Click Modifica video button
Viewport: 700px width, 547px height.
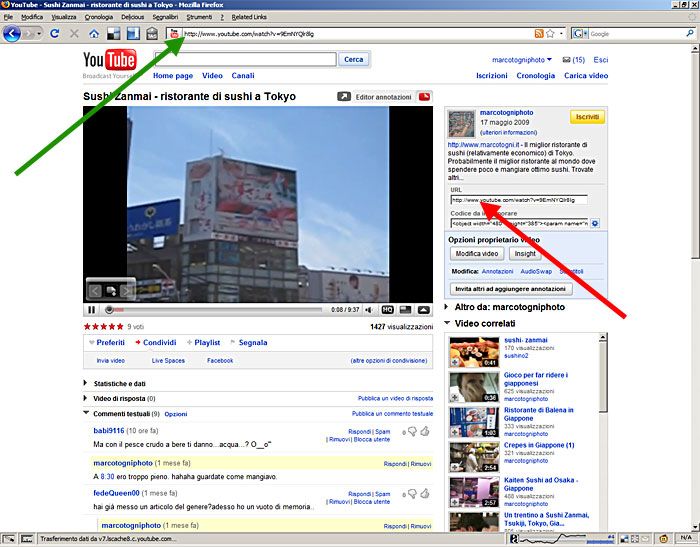click(x=477, y=254)
